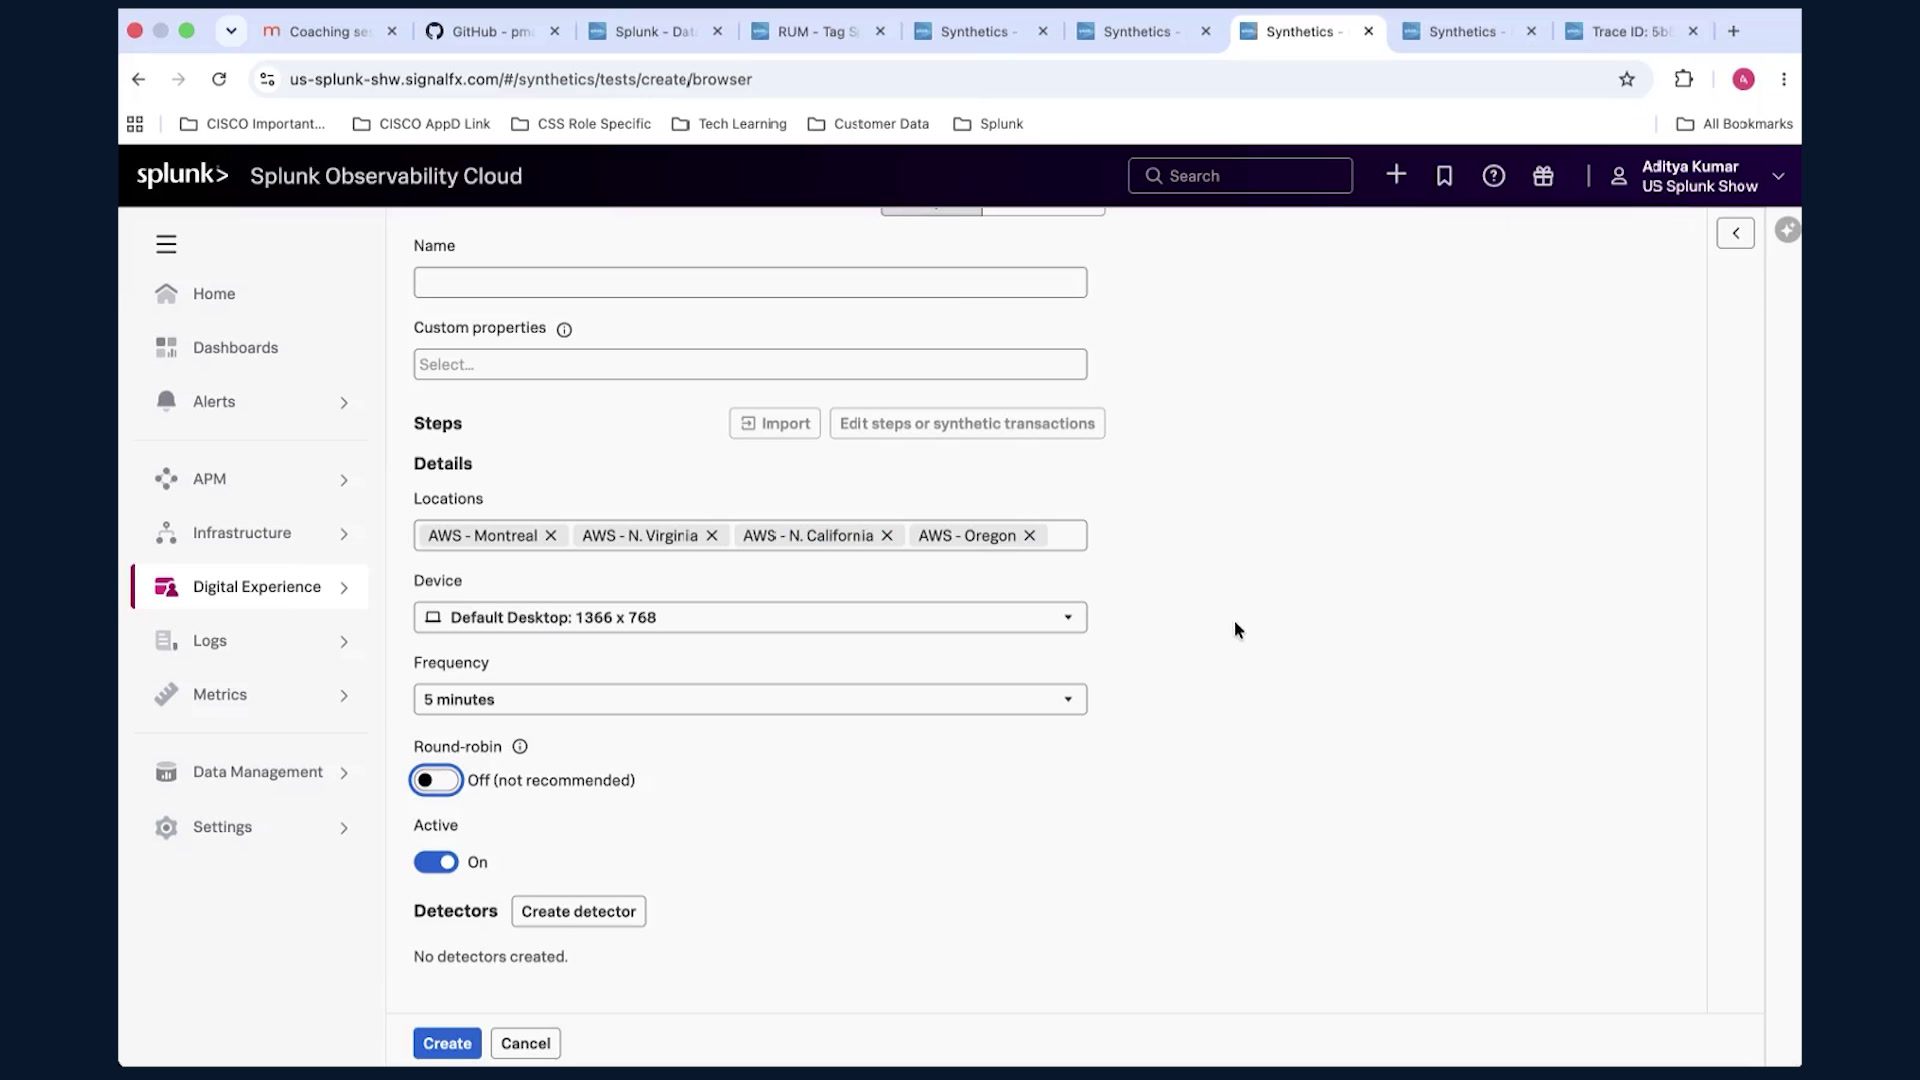Remove the AWS - Montreal location
This screenshot has height=1080, width=1920.
550,536
